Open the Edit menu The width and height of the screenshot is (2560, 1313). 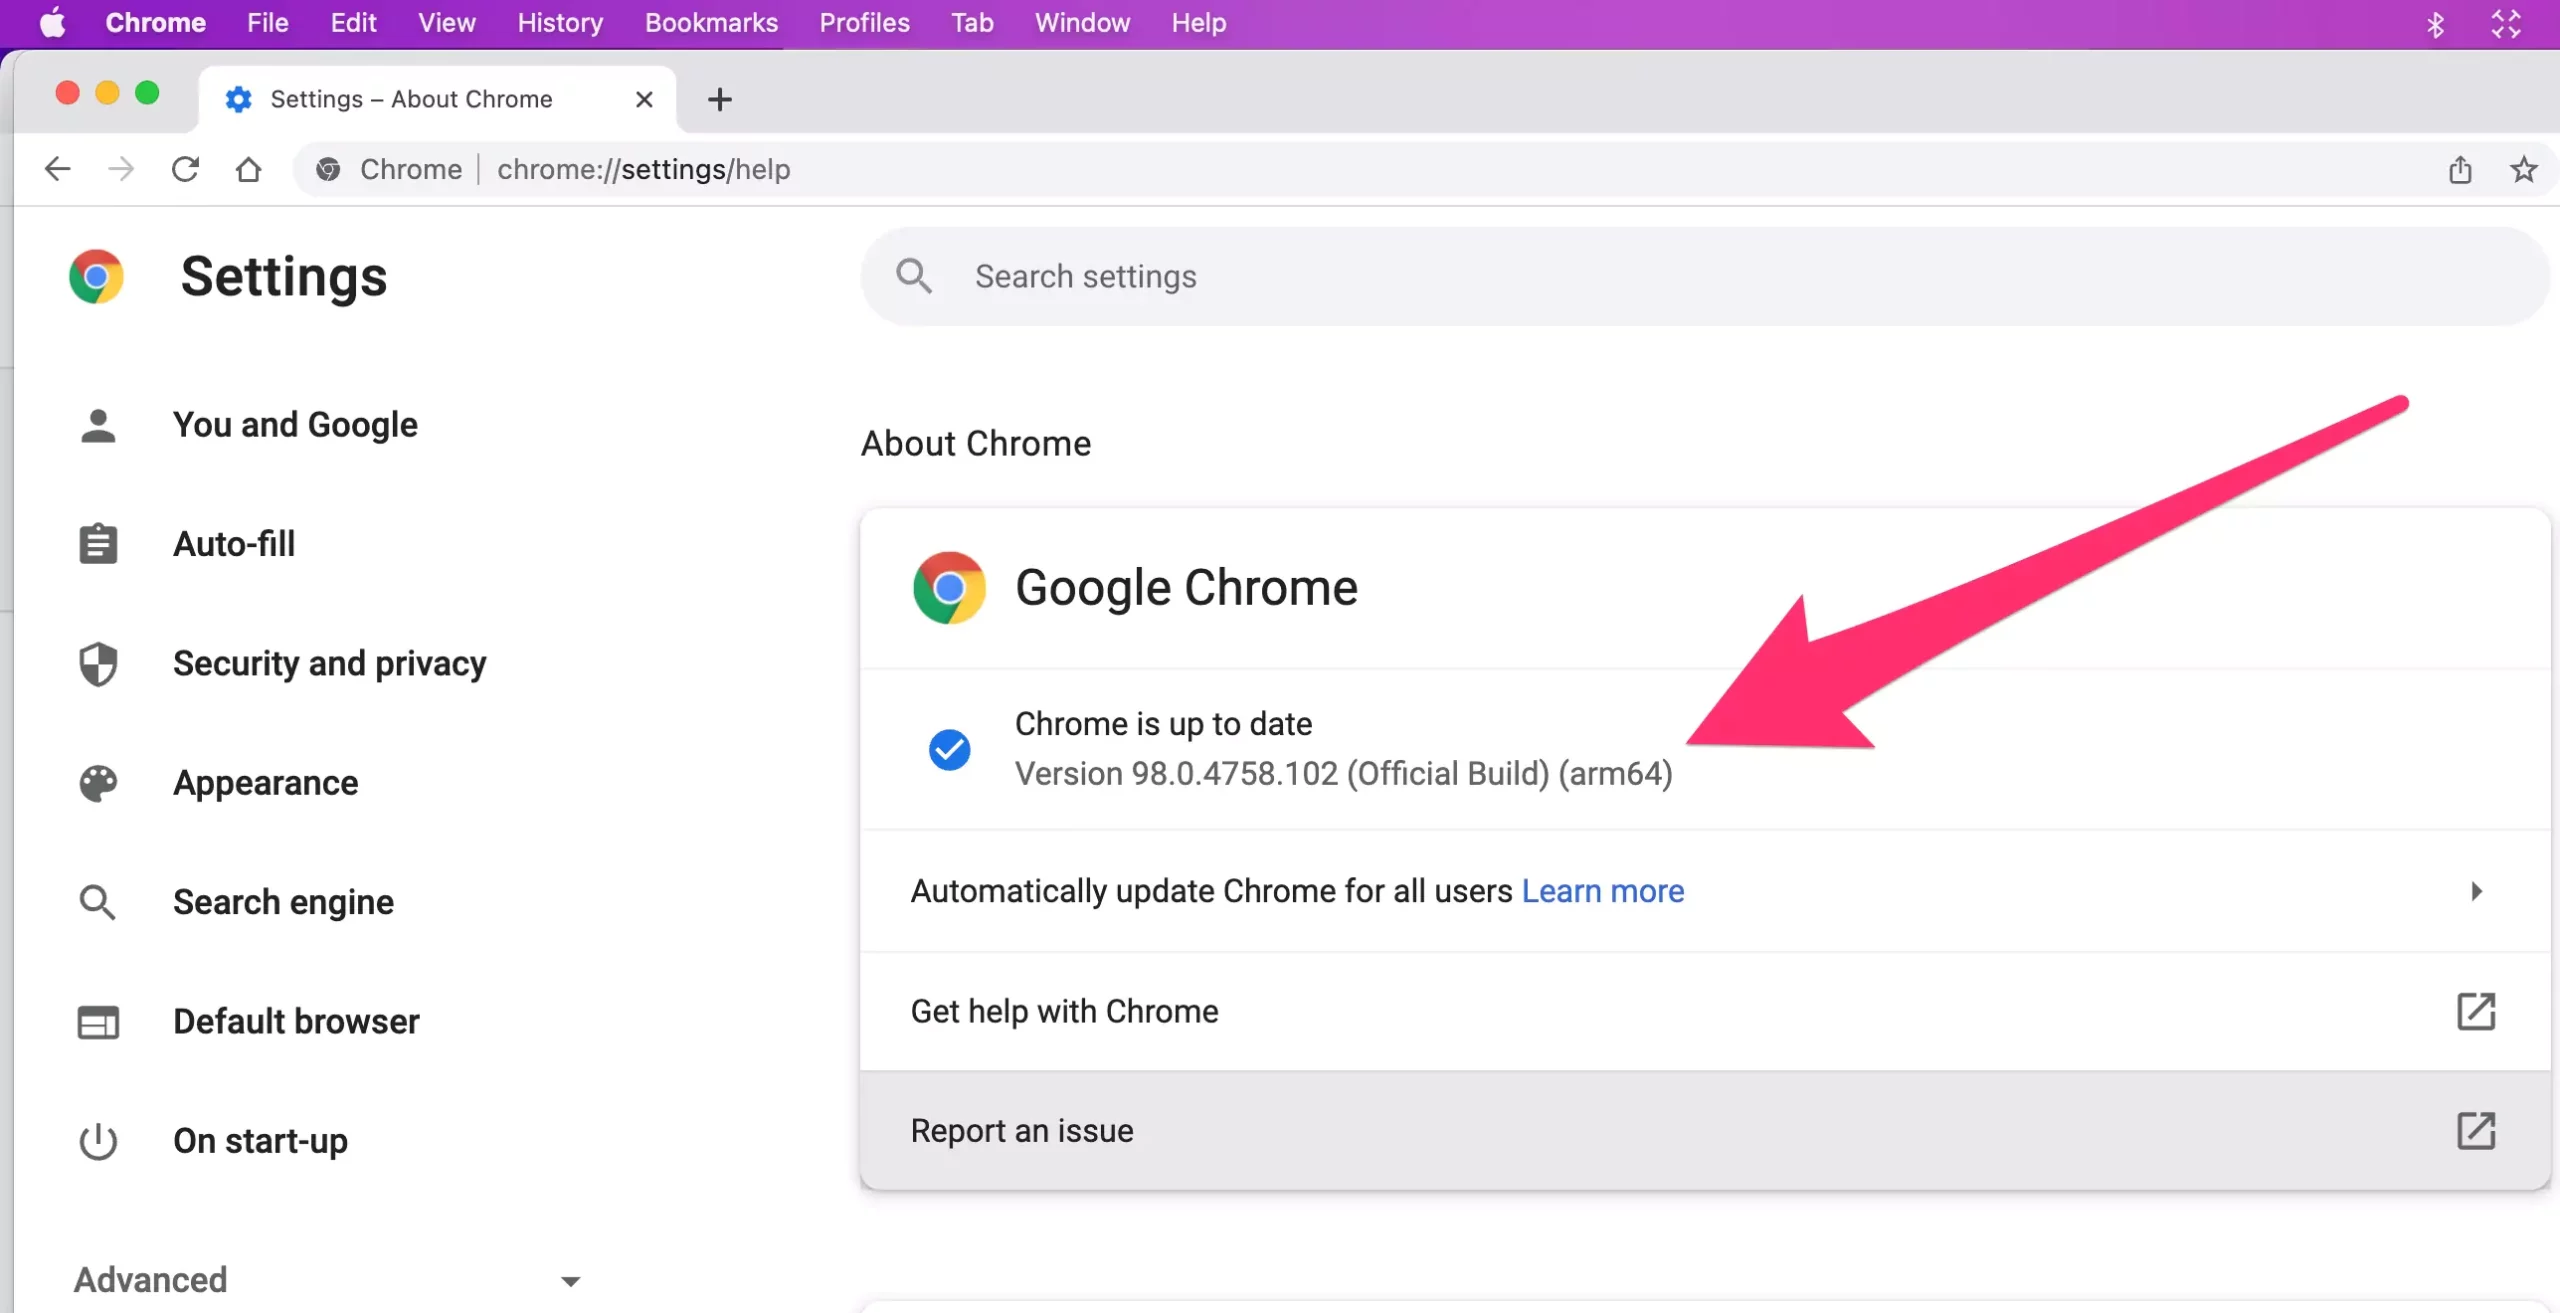click(353, 23)
